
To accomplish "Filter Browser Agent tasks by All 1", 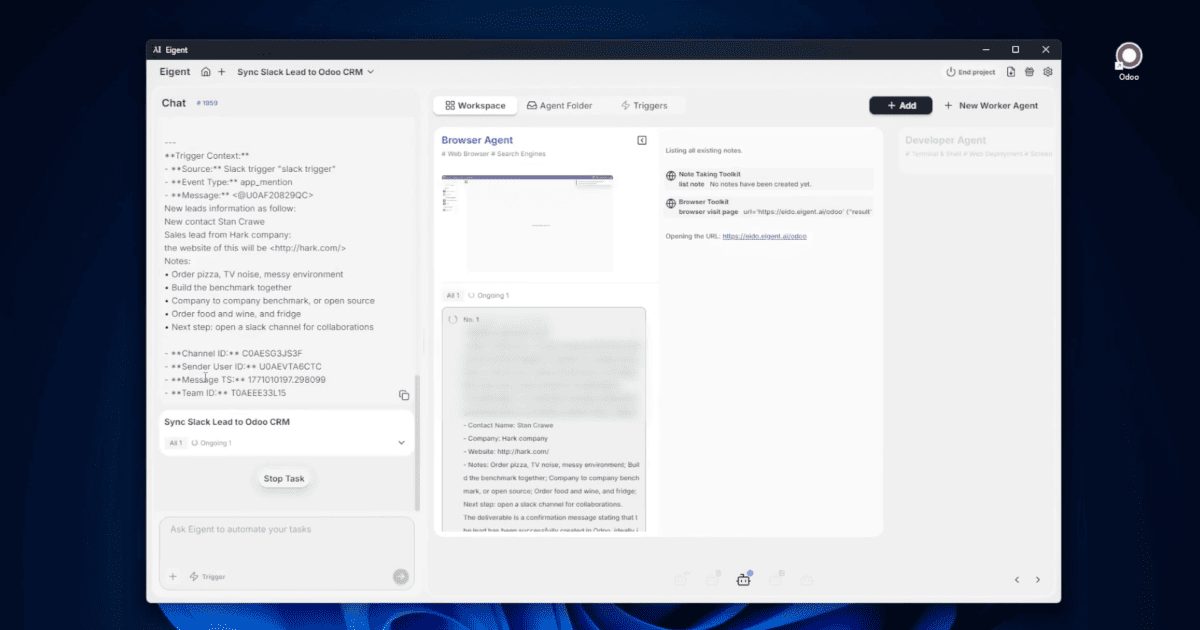I will 453,295.
